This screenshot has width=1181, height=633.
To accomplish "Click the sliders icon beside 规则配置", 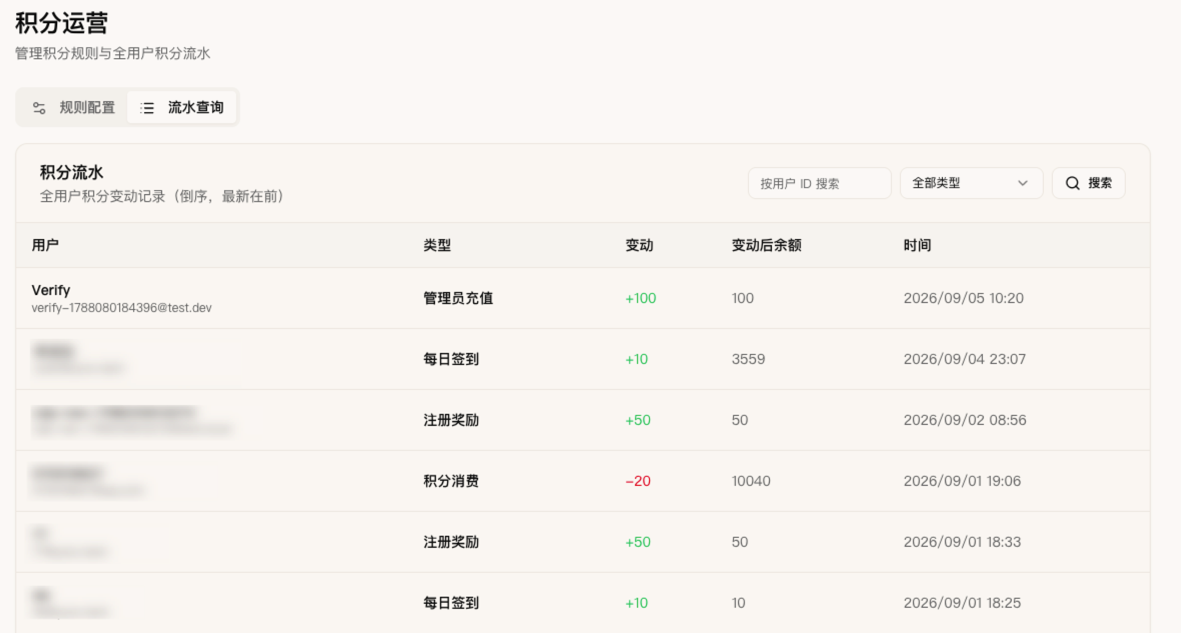I will point(39,108).
